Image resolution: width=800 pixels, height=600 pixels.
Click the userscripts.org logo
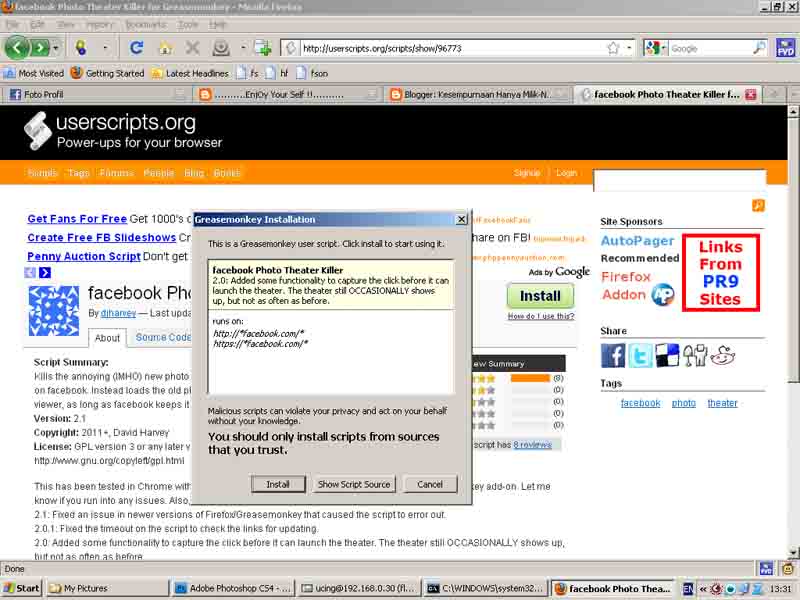pos(123,131)
